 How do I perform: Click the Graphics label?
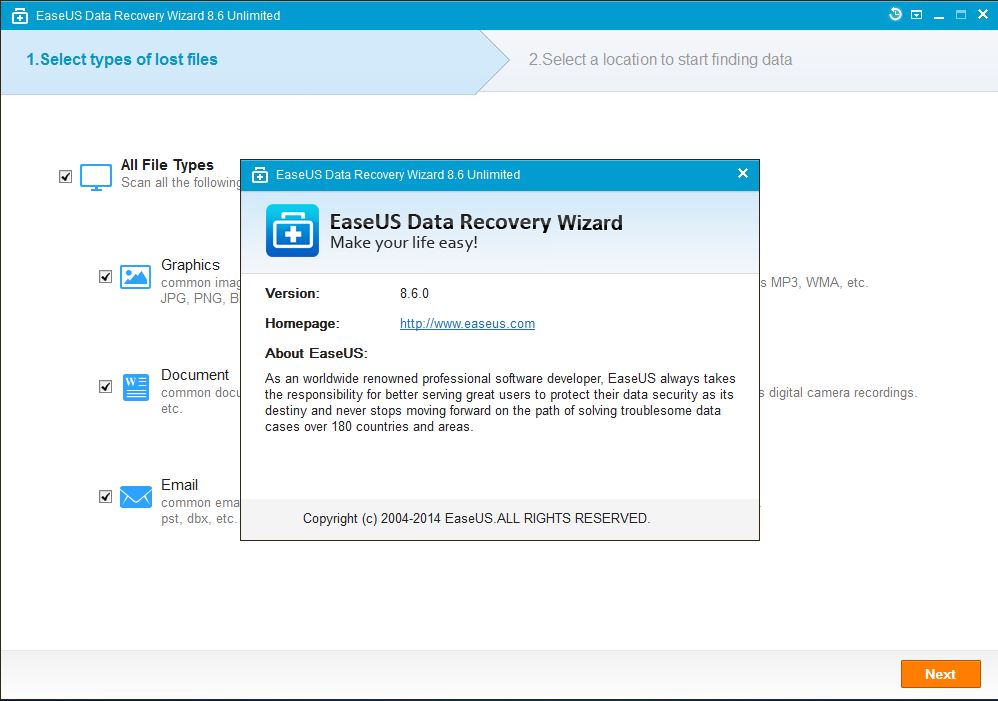tap(190, 265)
